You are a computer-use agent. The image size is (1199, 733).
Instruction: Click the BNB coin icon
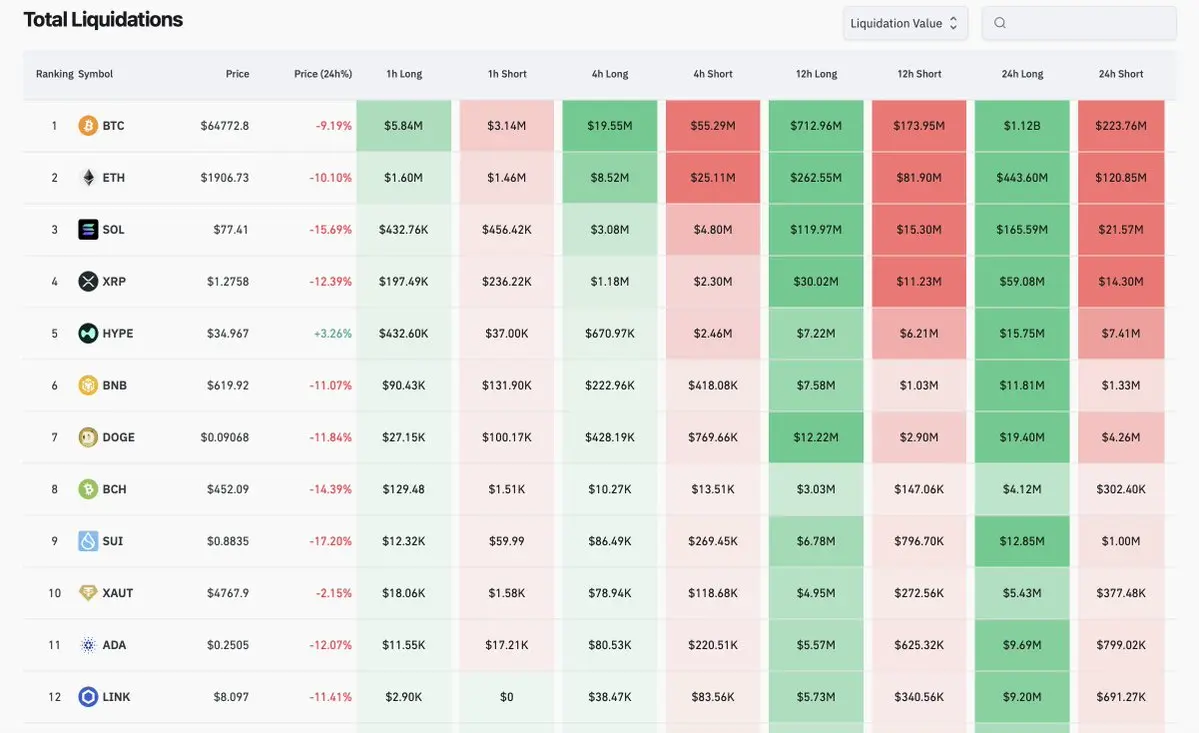pos(88,386)
